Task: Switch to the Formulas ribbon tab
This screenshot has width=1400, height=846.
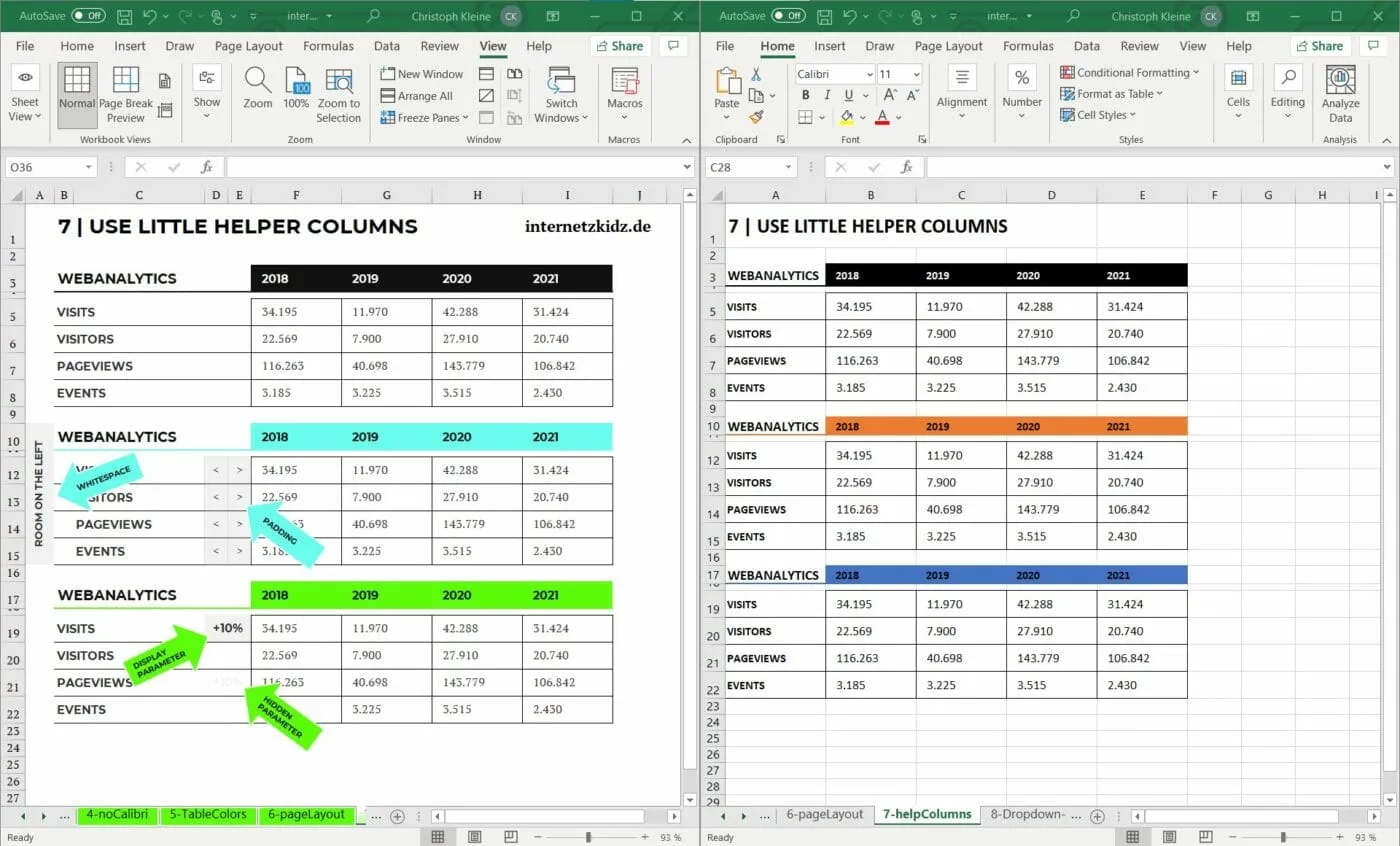Action: coord(327,45)
